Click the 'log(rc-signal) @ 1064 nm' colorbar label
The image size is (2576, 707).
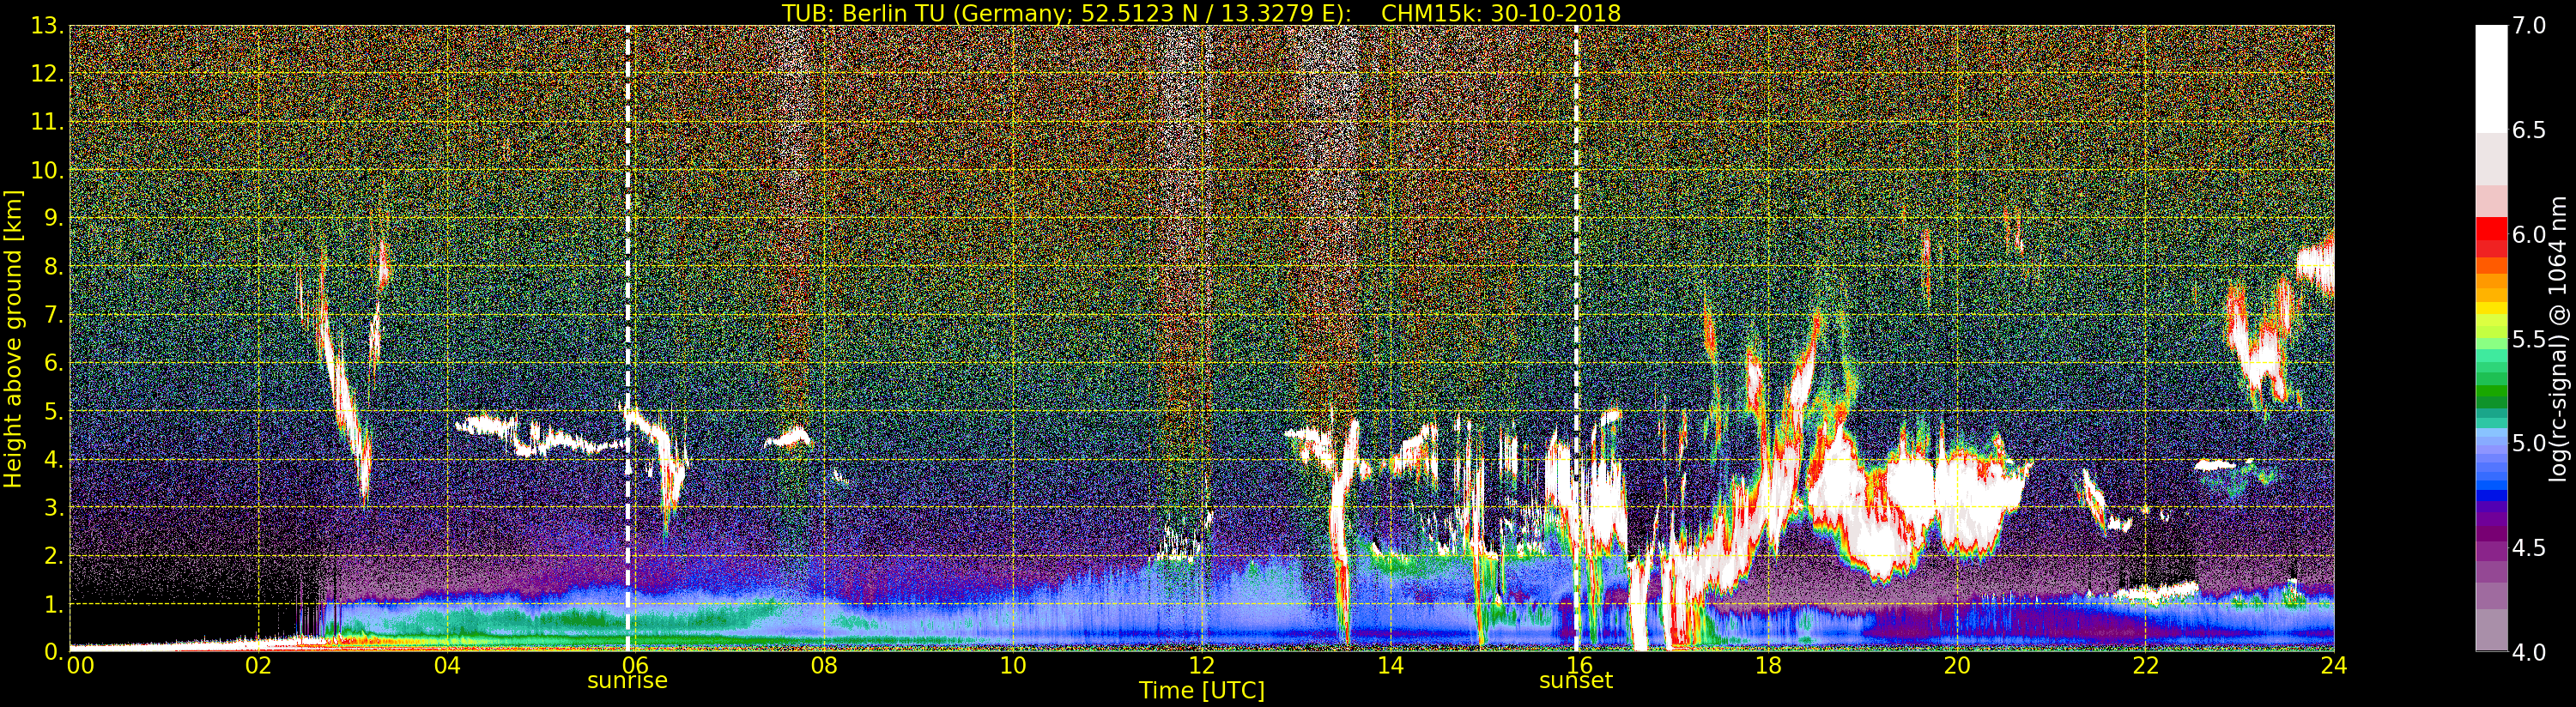2557,337
